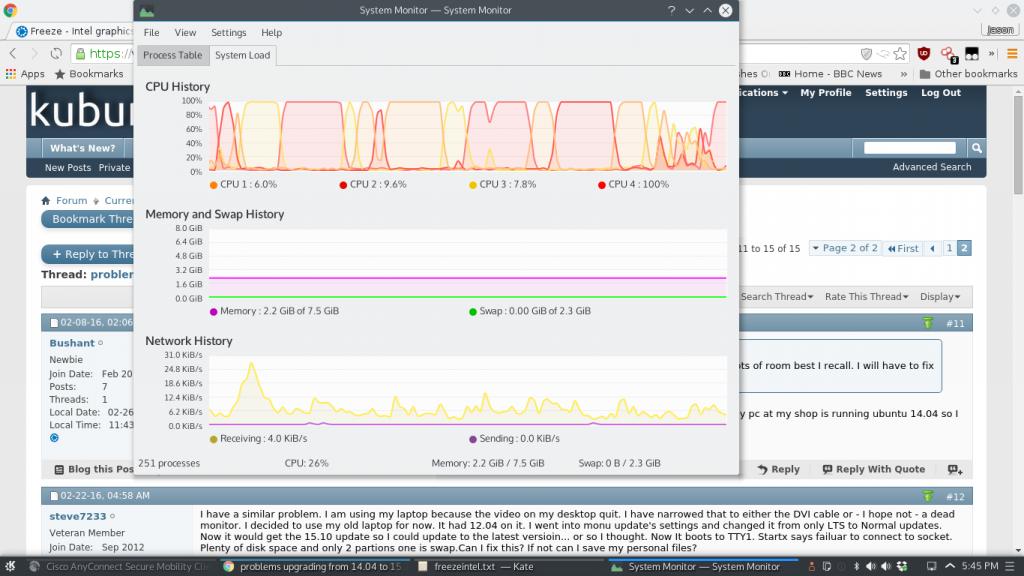This screenshot has width=1024, height=576.
Task: Open the View menu in System Monitor
Action: (185, 33)
